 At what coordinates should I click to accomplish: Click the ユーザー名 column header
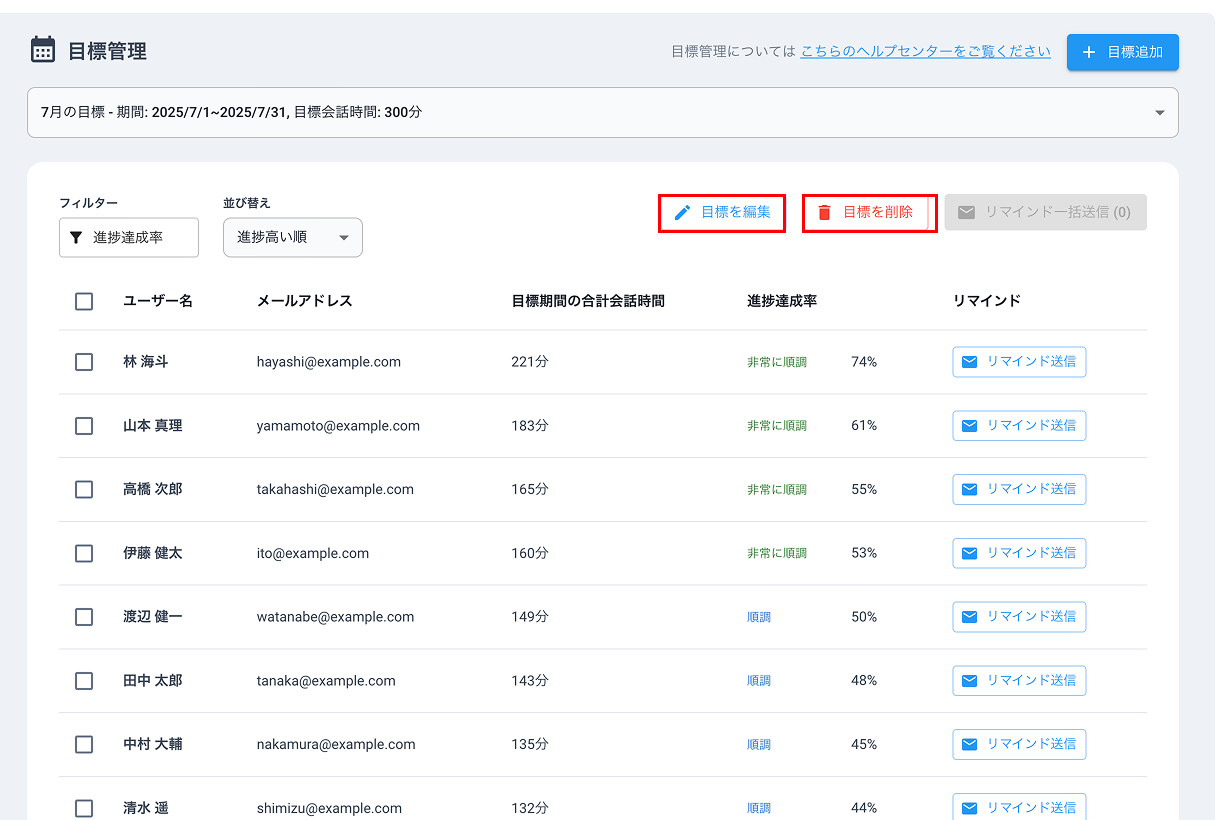click(x=158, y=301)
